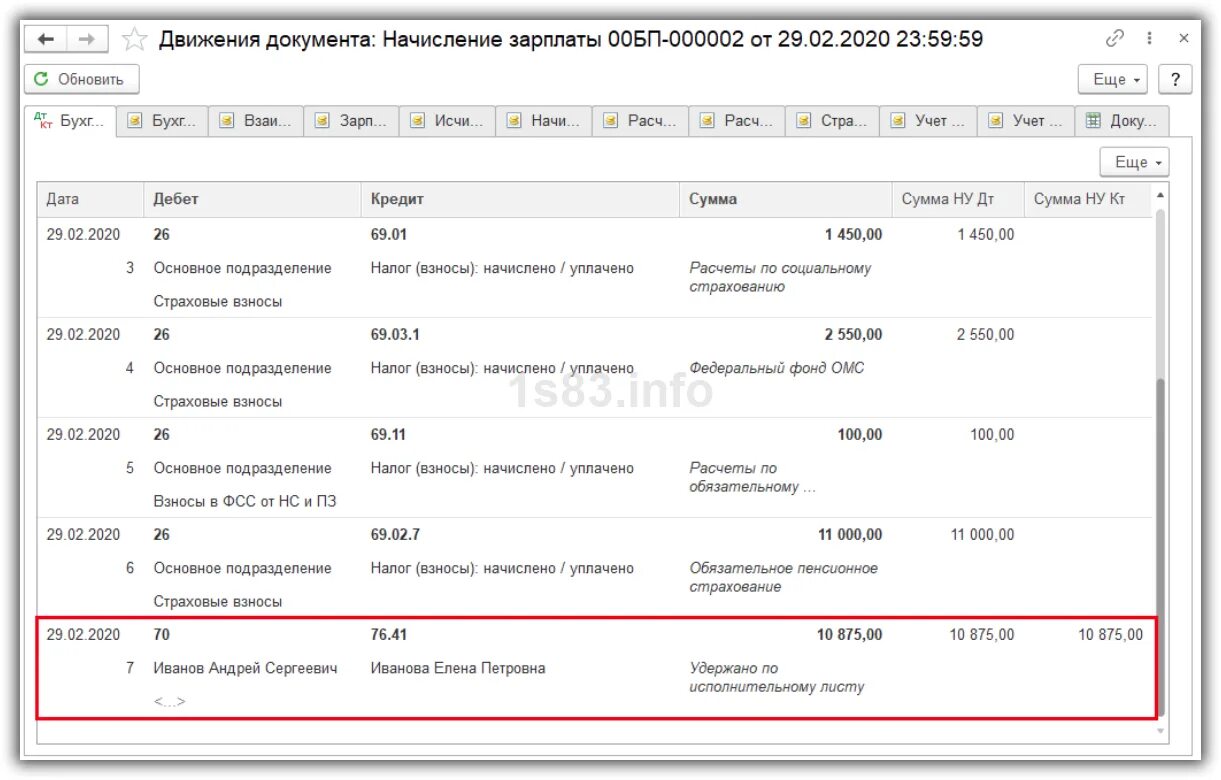Click the Обновить refresh button
The height and width of the screenshot is (780, 1221).
pos(82,79)
